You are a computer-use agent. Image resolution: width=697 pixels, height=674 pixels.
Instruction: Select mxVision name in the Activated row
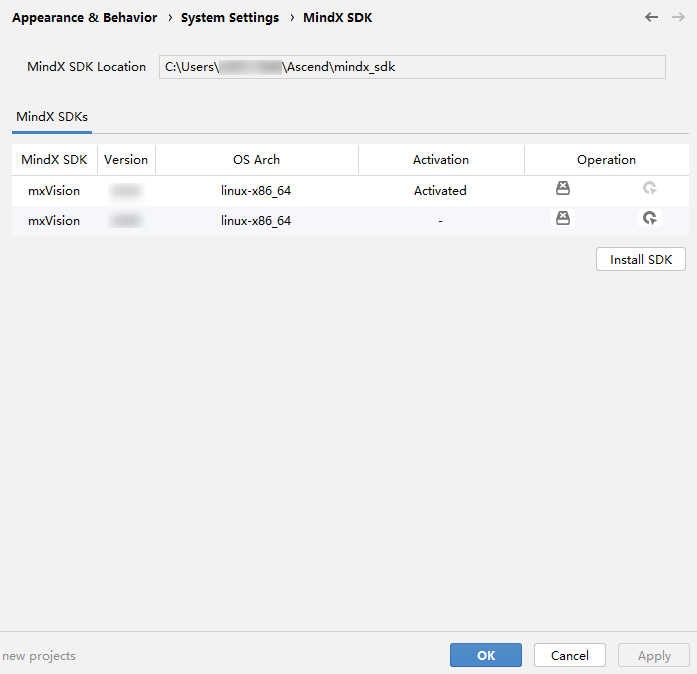click(x=54, y=191)
